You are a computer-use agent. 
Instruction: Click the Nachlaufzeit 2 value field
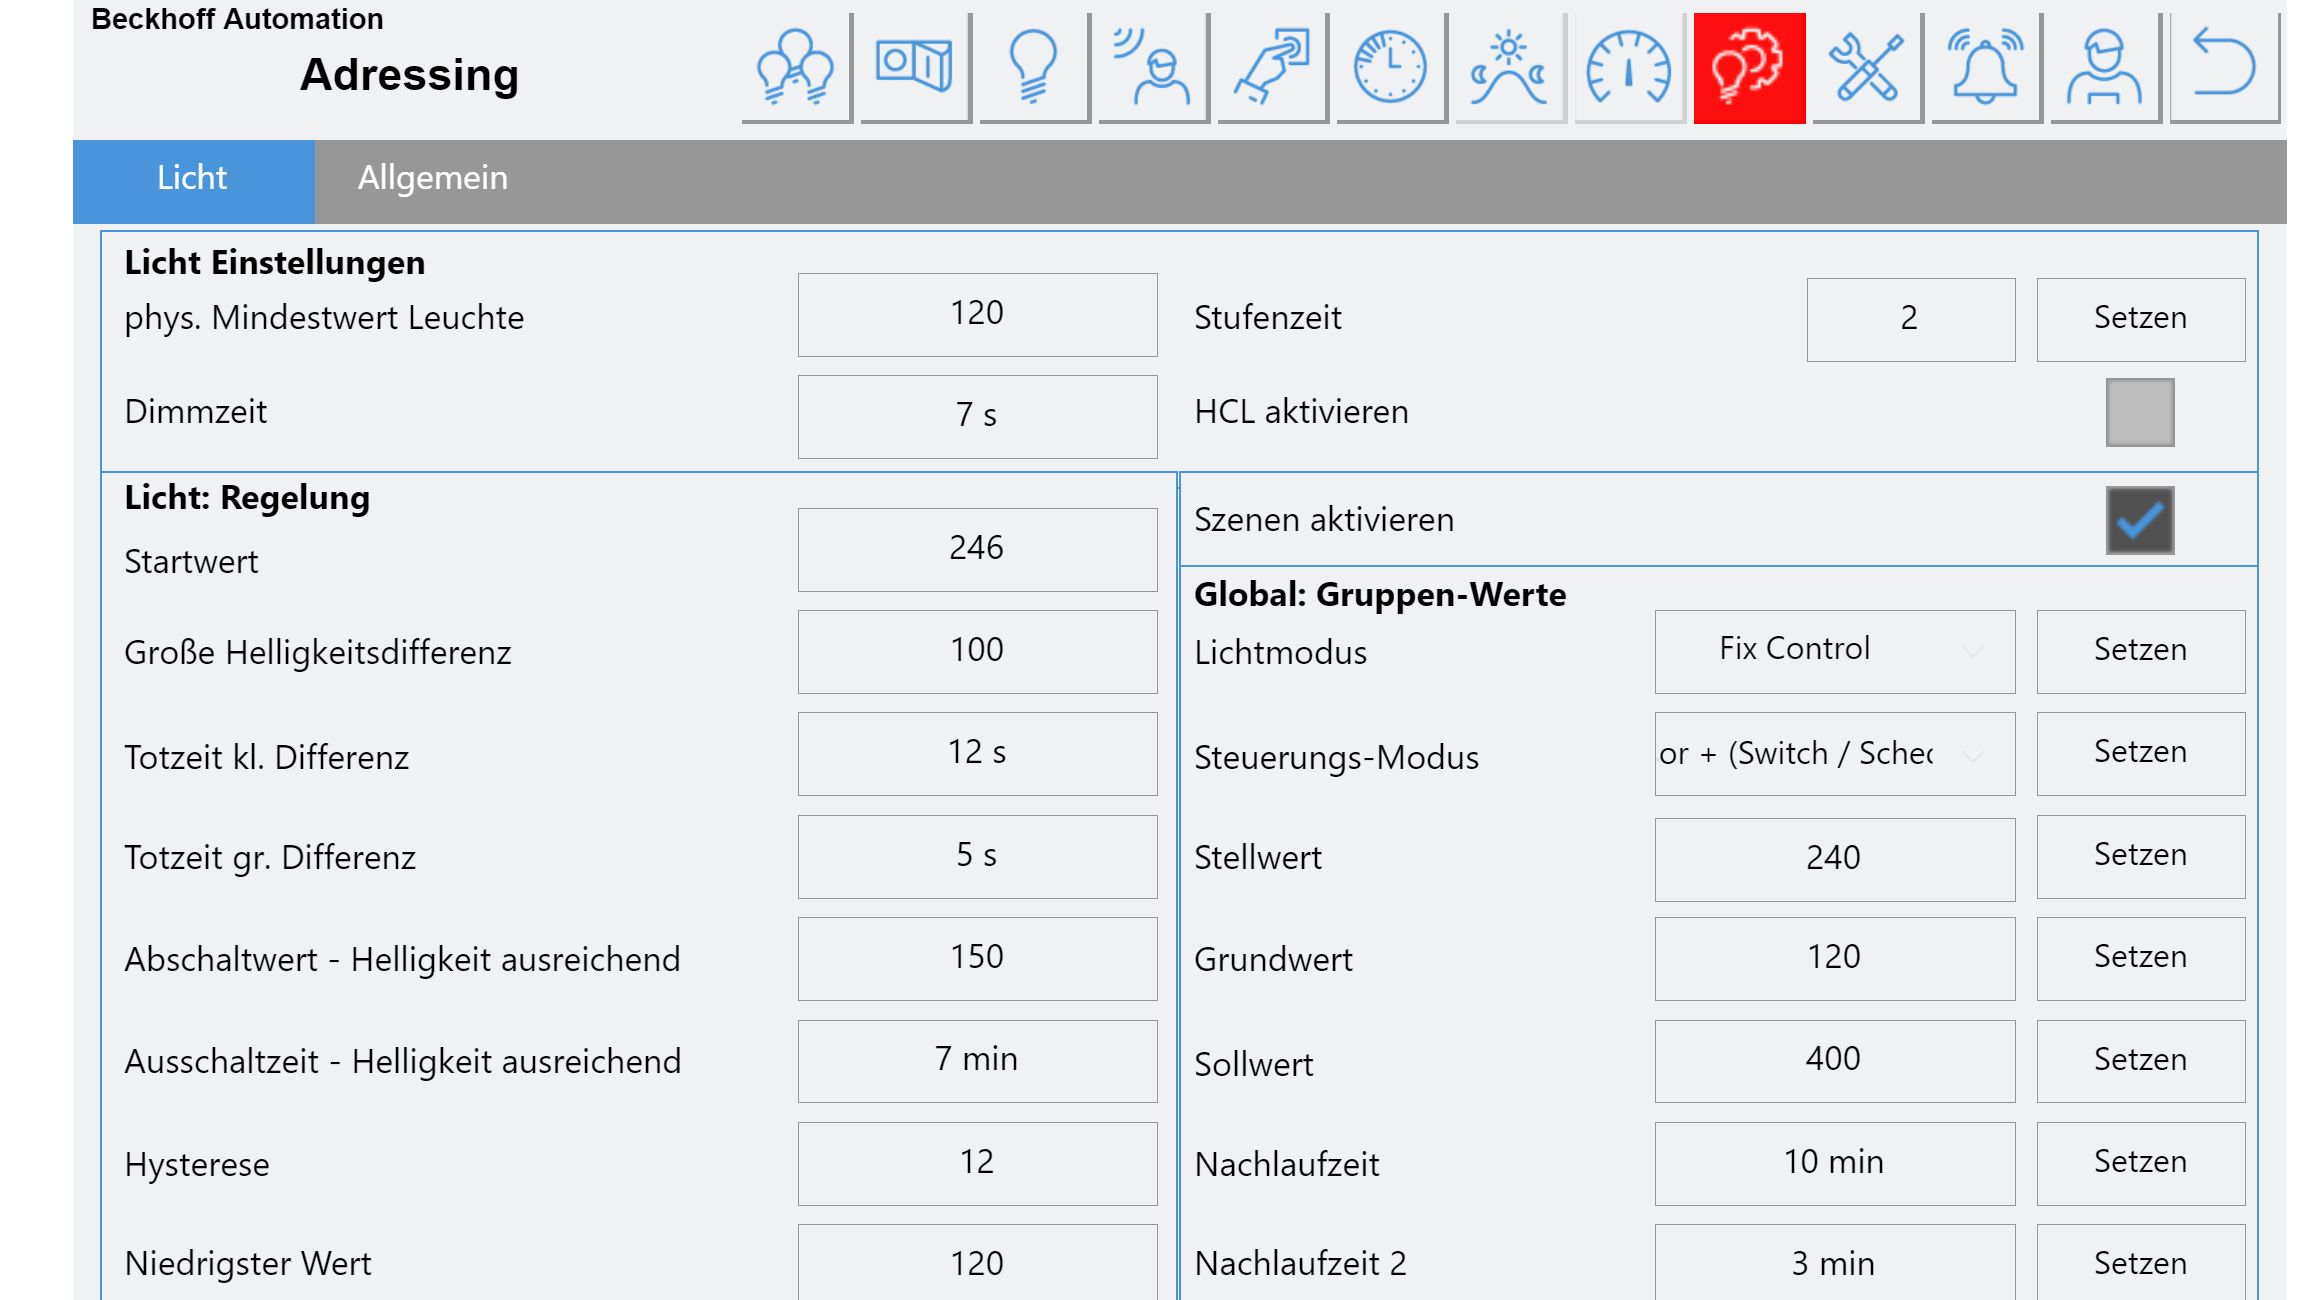pyautogui.click(x=1835, y=1264)
